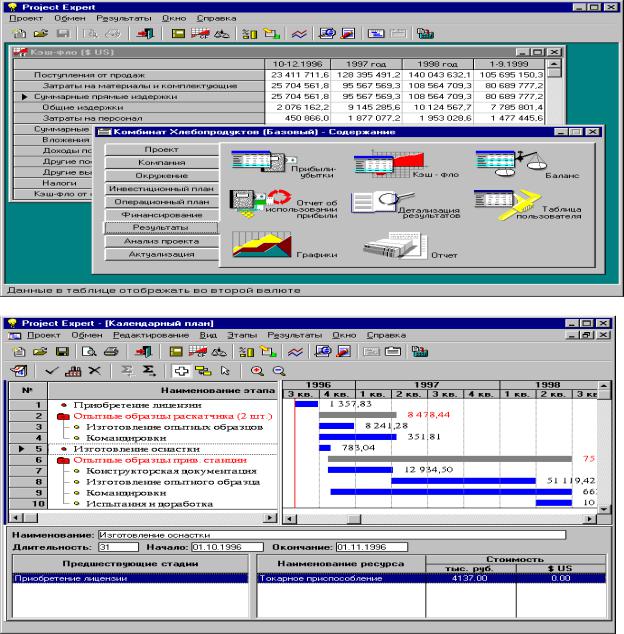Click open folder icon in upper window toolbar
624x634 pixels.
(40, 34)
